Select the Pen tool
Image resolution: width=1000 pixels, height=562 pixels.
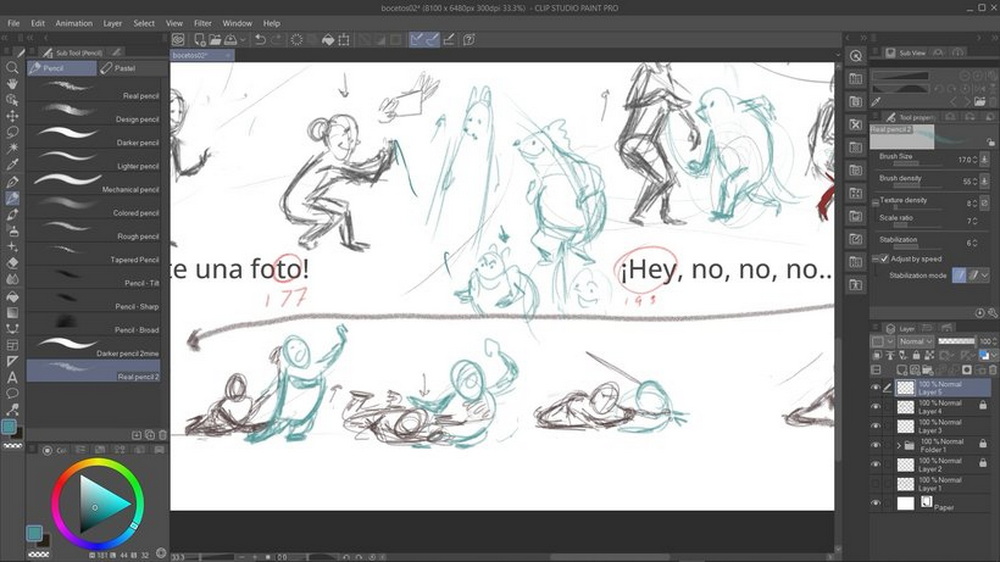tap(11, 181)
